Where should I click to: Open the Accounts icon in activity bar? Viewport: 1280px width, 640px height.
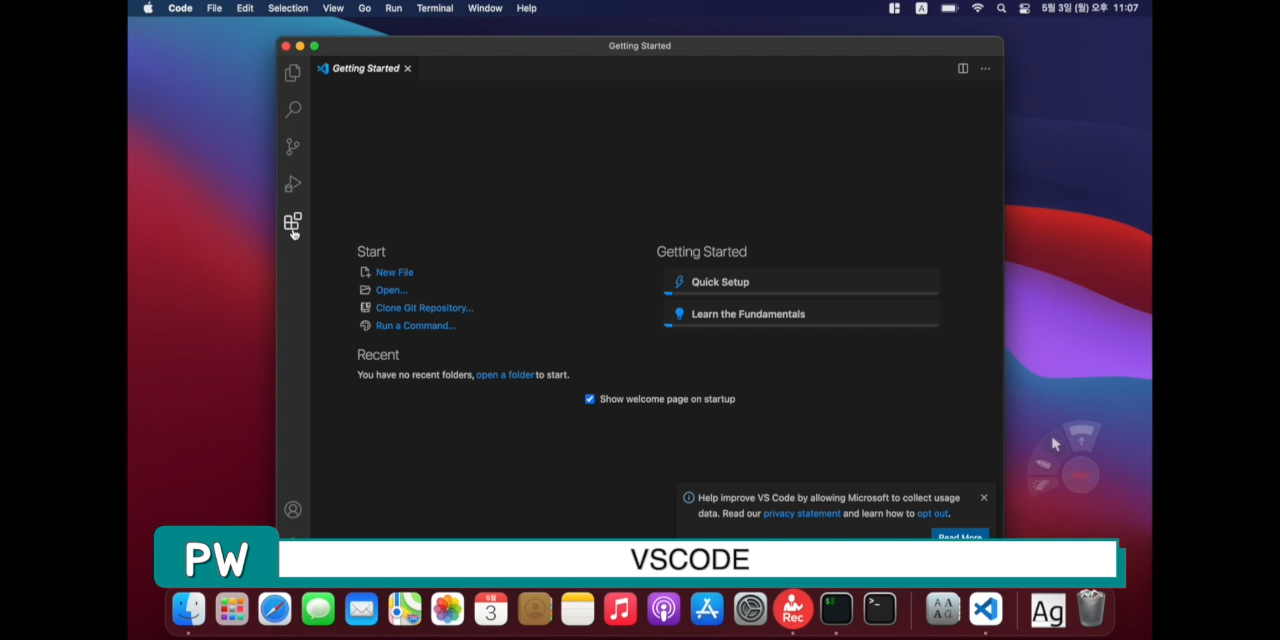tap(293, 510)
